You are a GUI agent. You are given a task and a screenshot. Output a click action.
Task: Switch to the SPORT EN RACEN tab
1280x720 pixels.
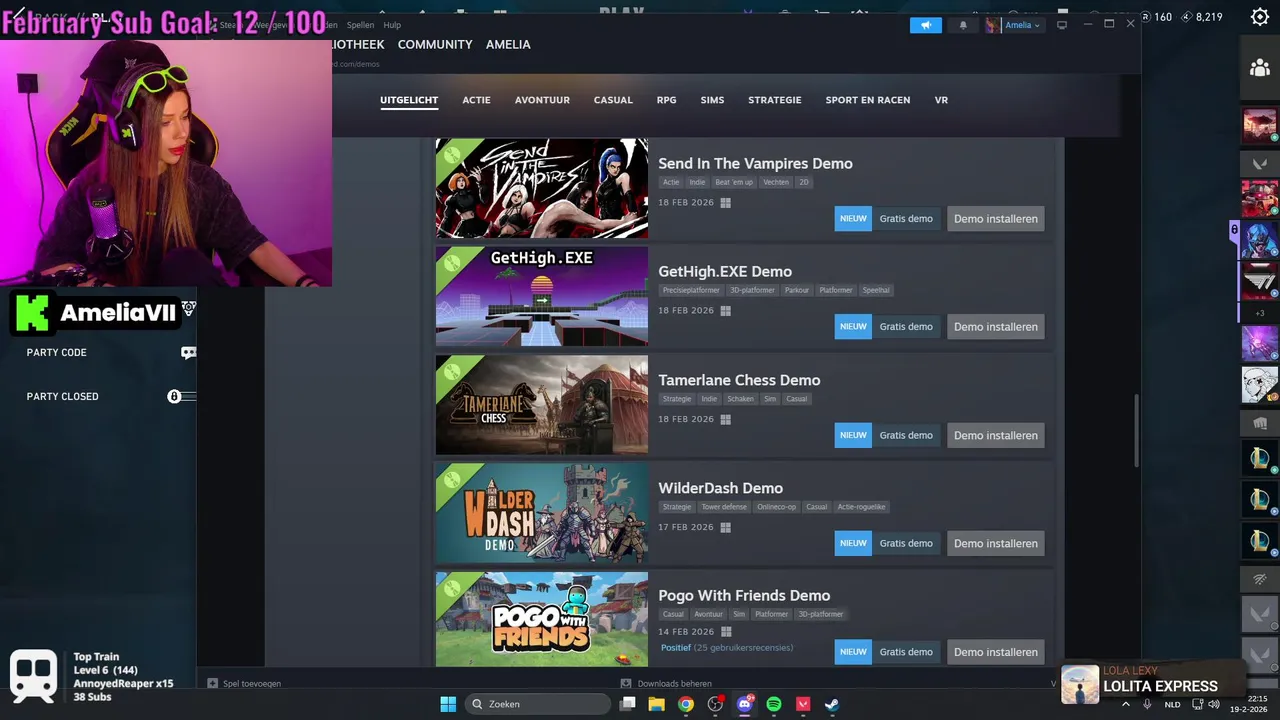(x=867, y=100)
